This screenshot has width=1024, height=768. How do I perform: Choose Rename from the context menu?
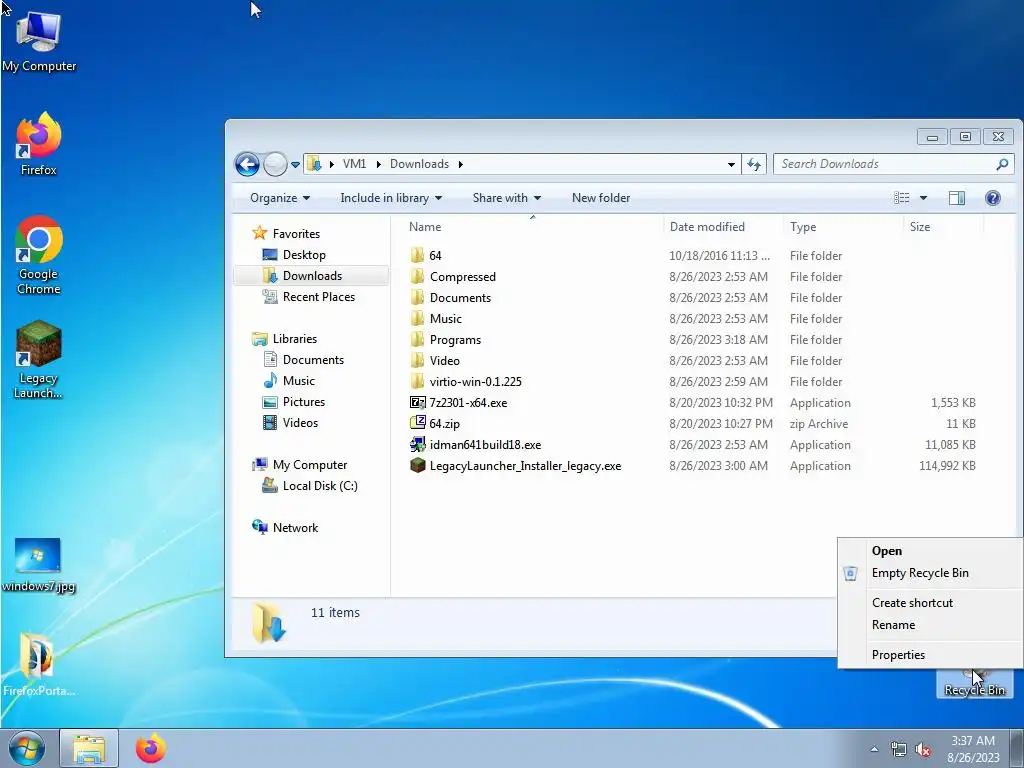point(931,625)
